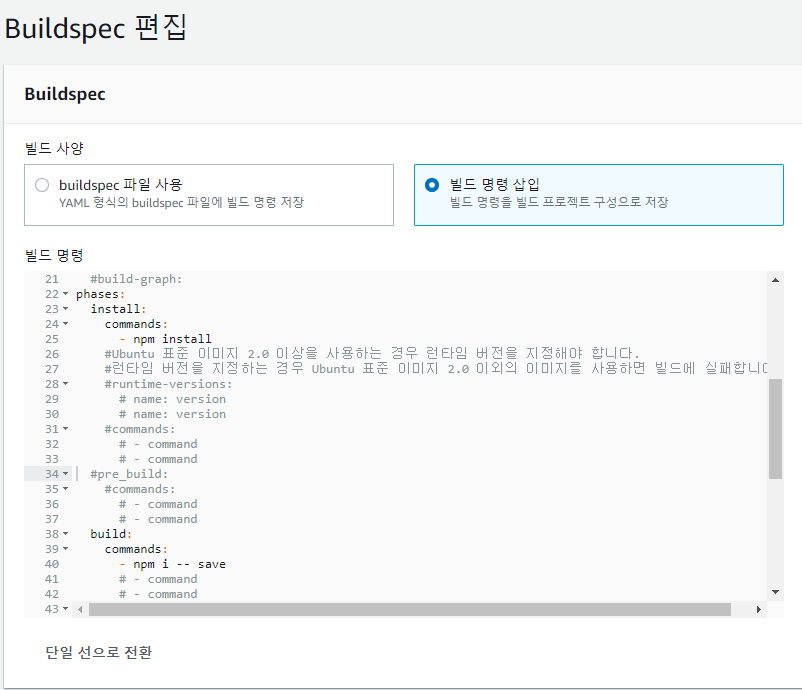Click '# - command' on line 32
This screenshot has width=802, height=690.
tap(158, 444)
